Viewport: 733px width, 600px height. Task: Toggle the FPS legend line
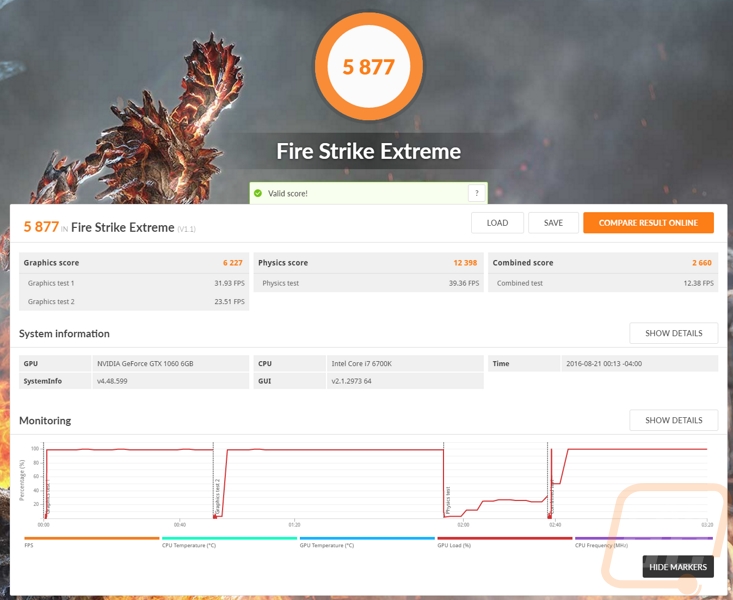click(x=92, y=538)
